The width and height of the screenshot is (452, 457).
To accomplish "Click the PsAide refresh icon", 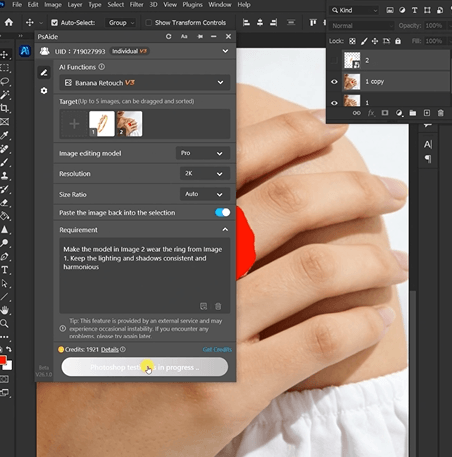I will tap(169, 36).
